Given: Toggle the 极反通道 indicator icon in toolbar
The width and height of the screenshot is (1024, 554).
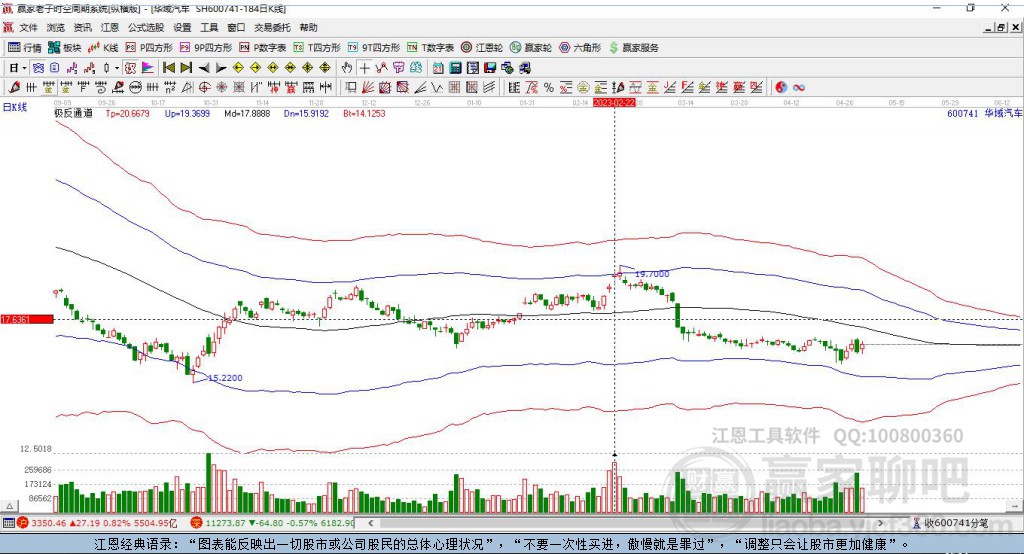Looking at the screenshot, I should click(x=131, y=68).
